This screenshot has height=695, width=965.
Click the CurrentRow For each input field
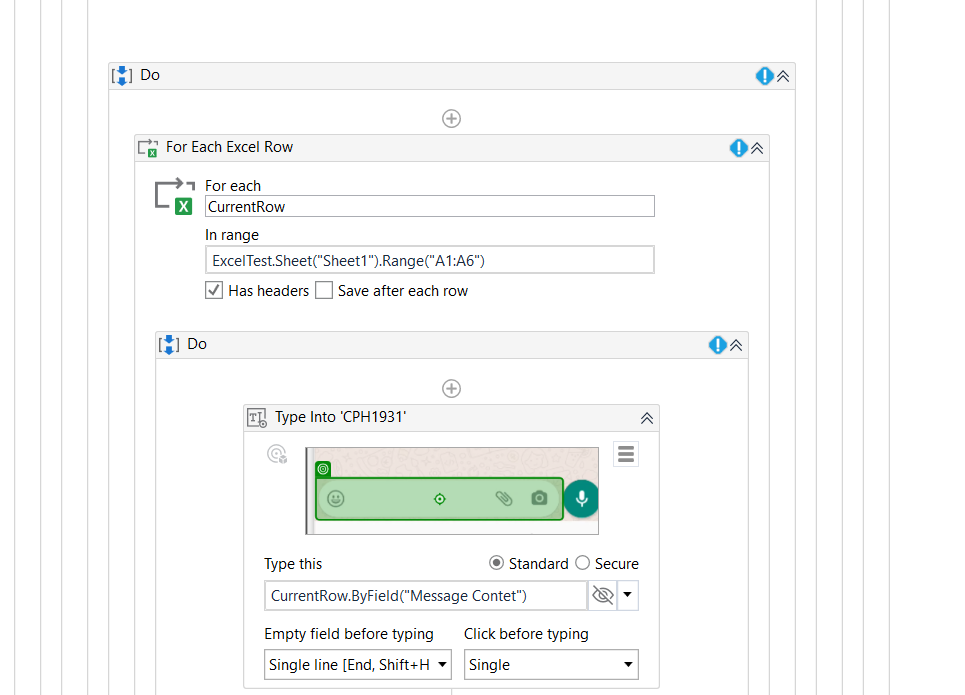(429, 207)
